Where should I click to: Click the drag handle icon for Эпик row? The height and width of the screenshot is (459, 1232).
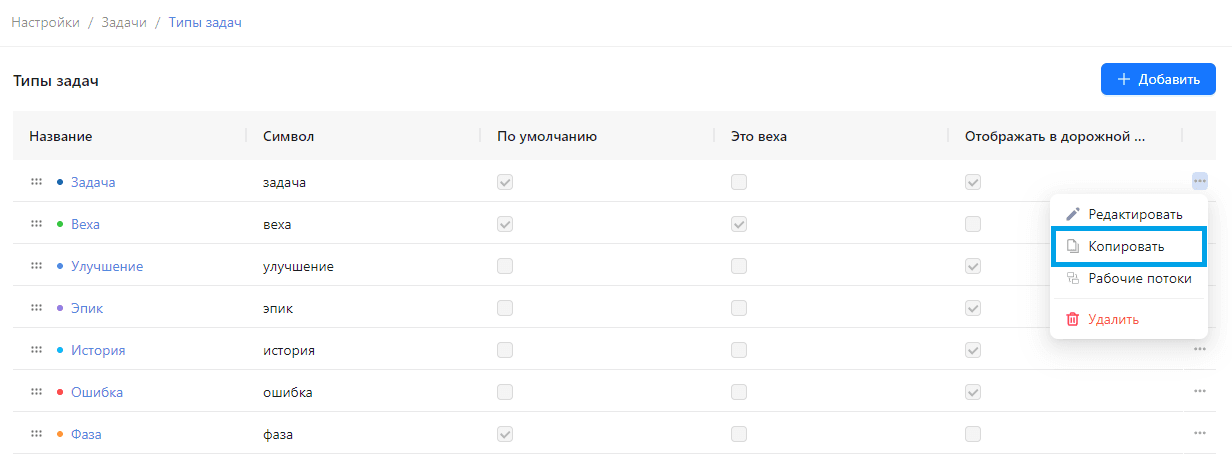[36, 308]
